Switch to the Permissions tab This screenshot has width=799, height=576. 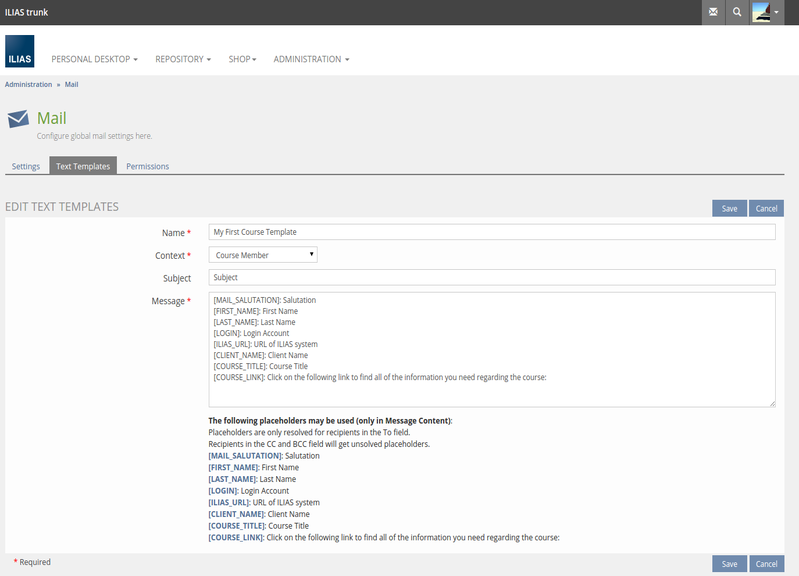(x=147, y=166)
